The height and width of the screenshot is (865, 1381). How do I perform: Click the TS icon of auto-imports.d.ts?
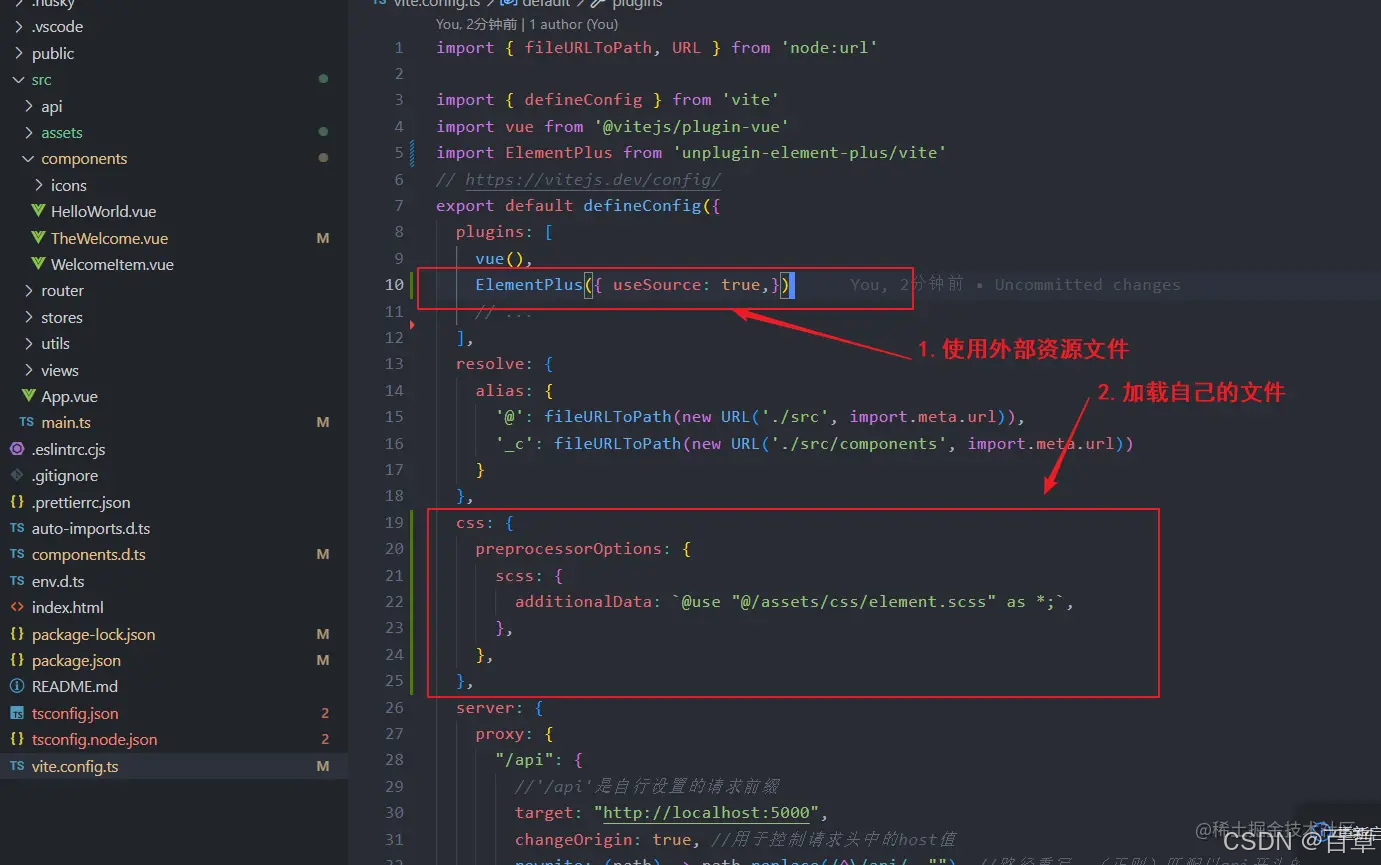17,529
